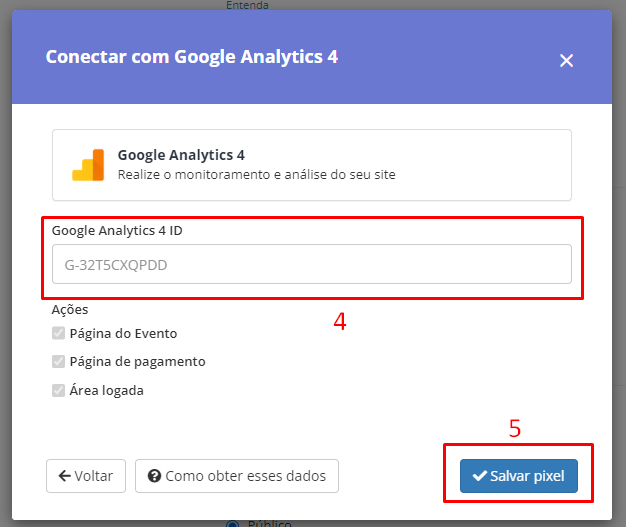The width and height of the screenshot is (626, 527).
Task: Go back with the Voltar button
Action: [86, 475]
